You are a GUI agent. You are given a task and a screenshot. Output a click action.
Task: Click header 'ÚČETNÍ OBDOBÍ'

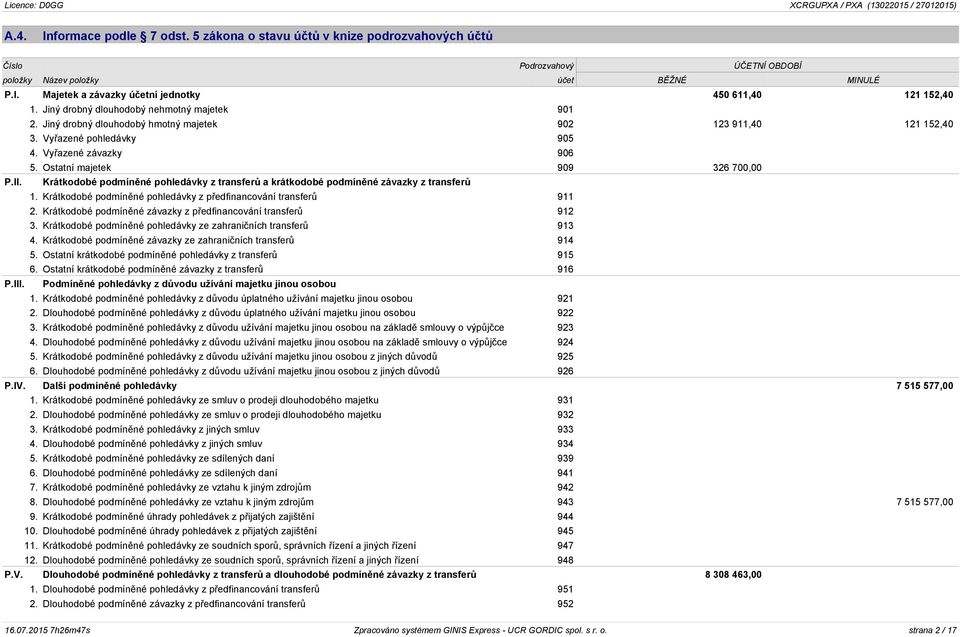click(x=767, y=66)
